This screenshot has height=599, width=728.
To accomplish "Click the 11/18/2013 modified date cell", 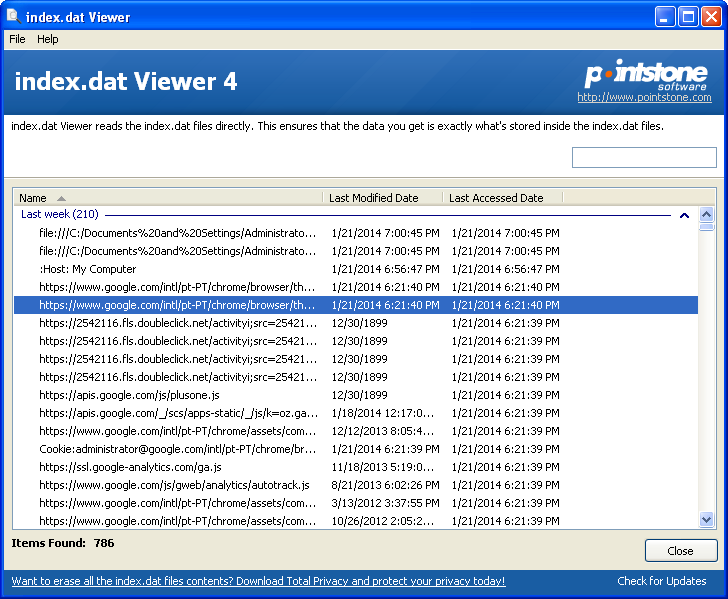I will (x=383, y=467).
